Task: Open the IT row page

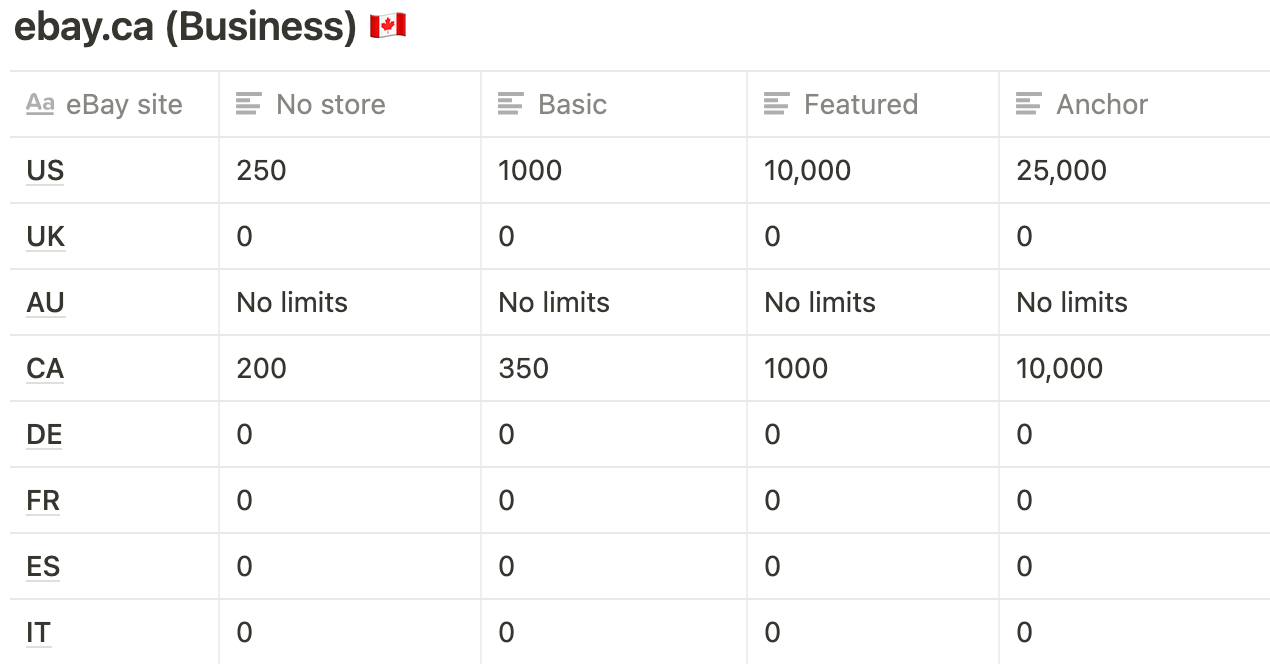Action: pos(38,633)
